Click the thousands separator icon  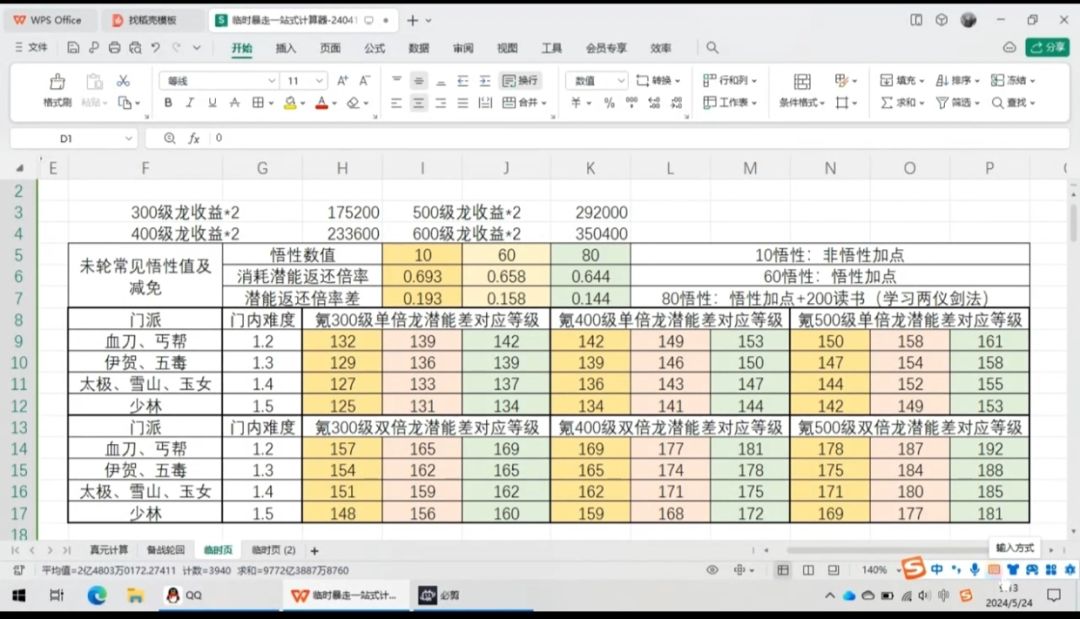tap(632, 103)
